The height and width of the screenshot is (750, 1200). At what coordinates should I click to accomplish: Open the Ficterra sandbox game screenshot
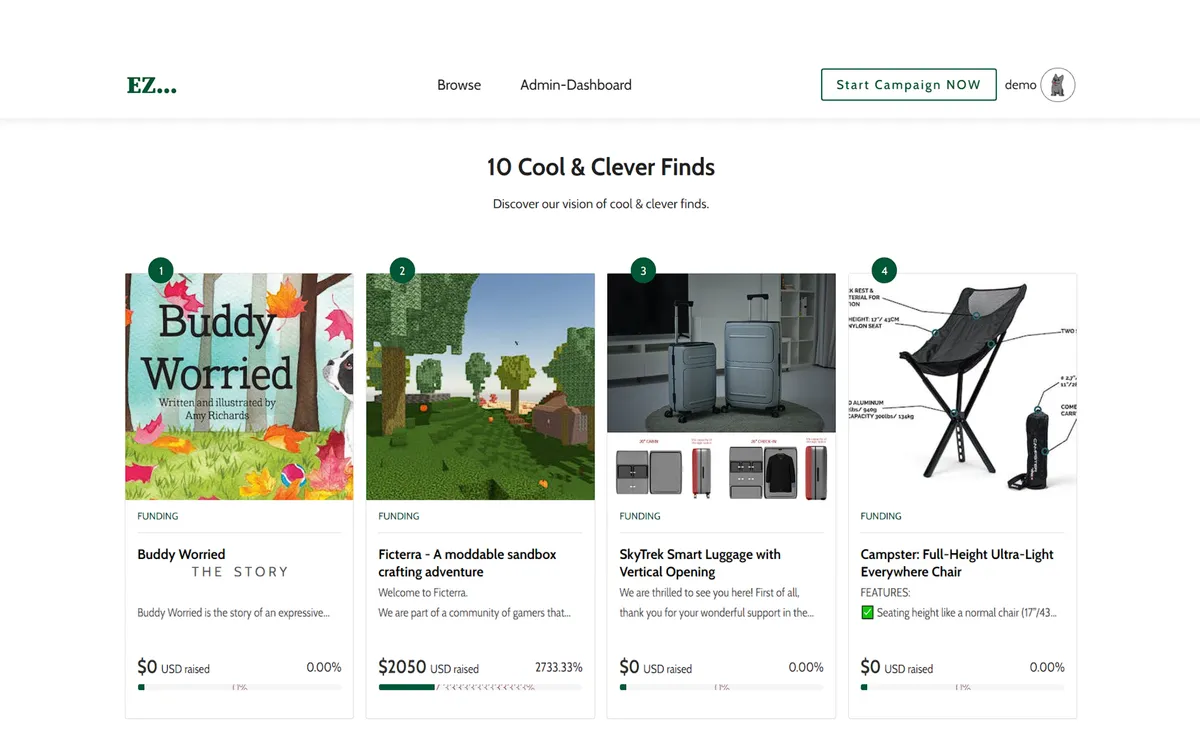click(480, 387)
